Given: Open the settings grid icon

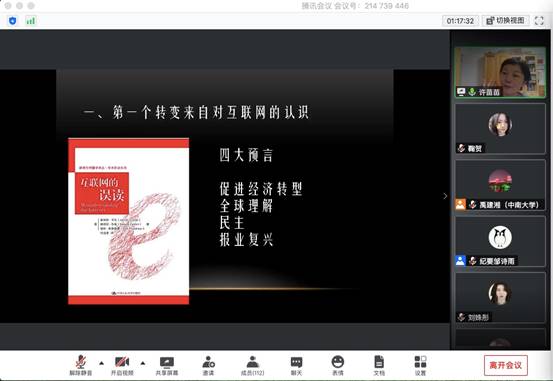Looking at the screenshot, I should 420,365.
